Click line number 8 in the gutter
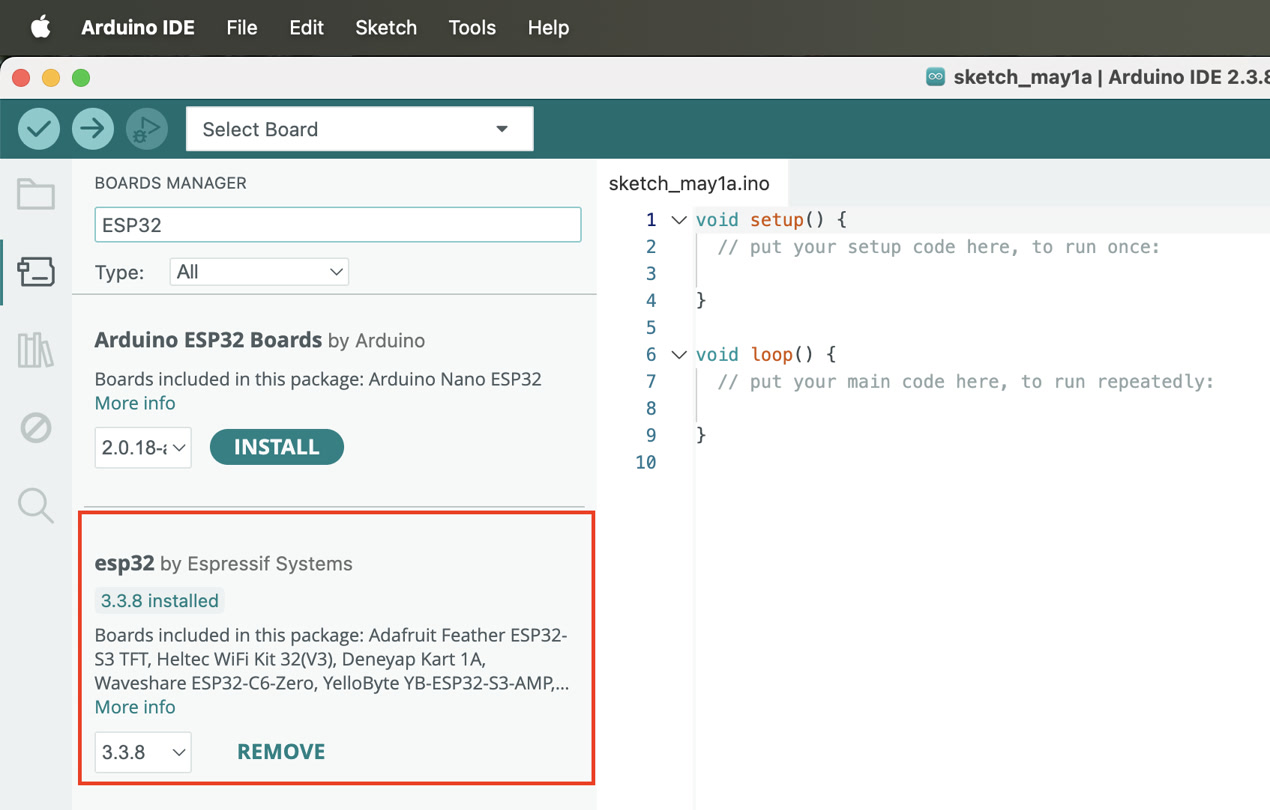The image size is (1270, 810). (x=651, y=409)
